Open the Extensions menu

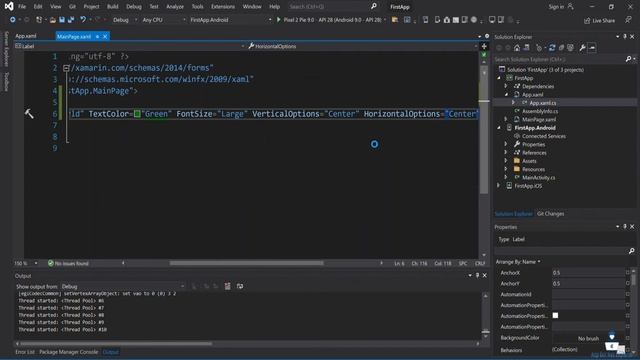pyautogui.click(x=223, y=7)
